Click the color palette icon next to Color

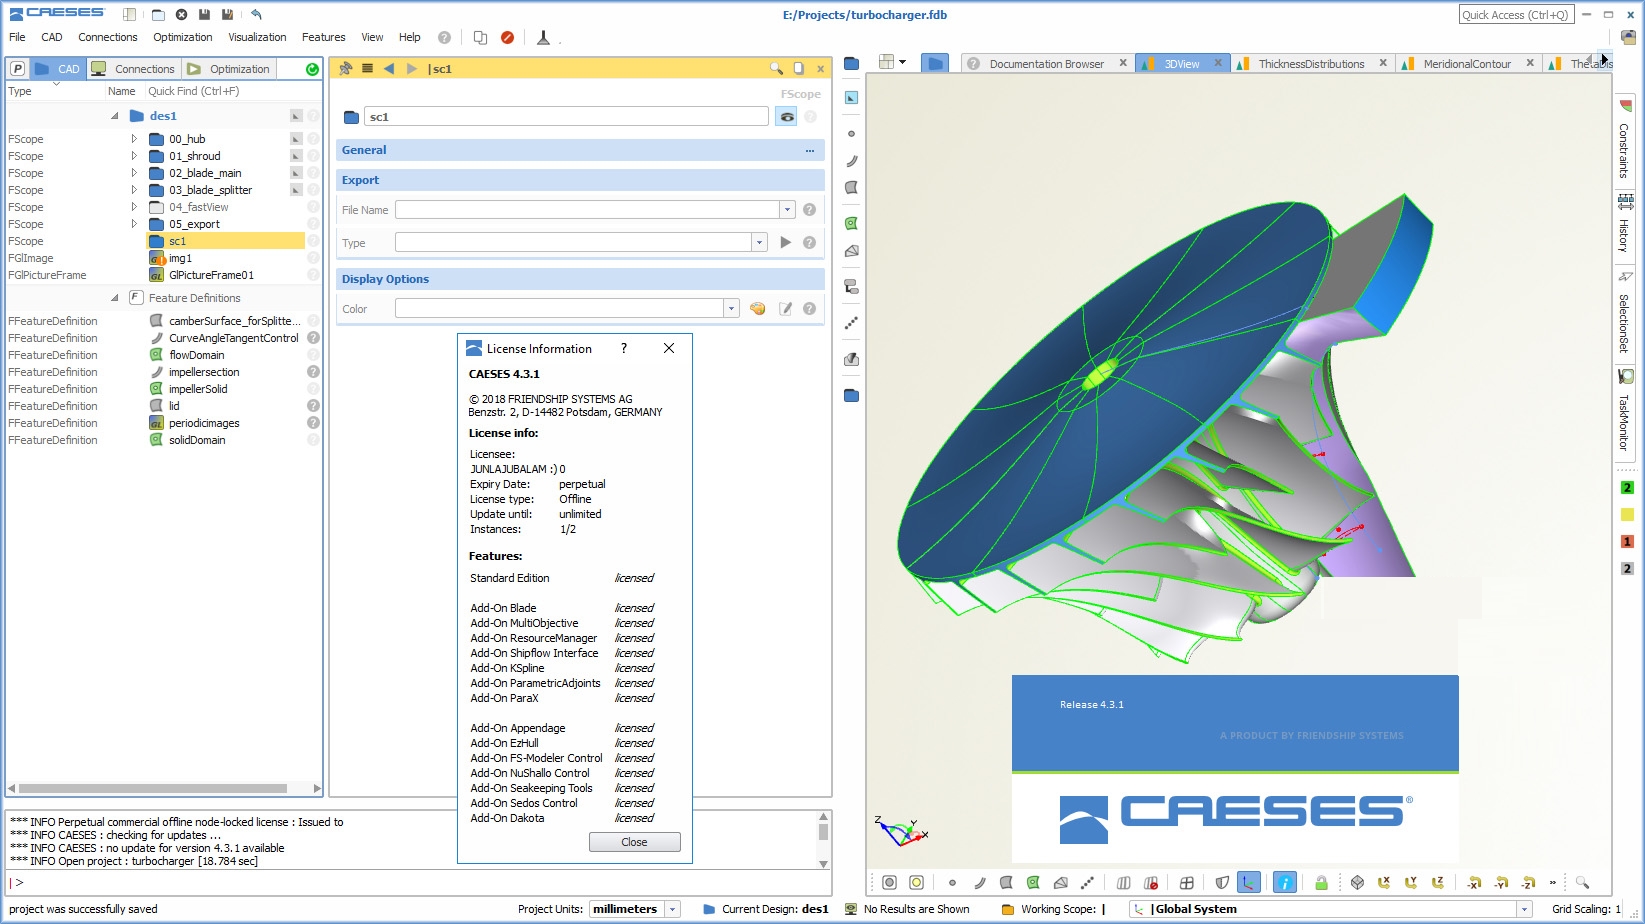758,309
